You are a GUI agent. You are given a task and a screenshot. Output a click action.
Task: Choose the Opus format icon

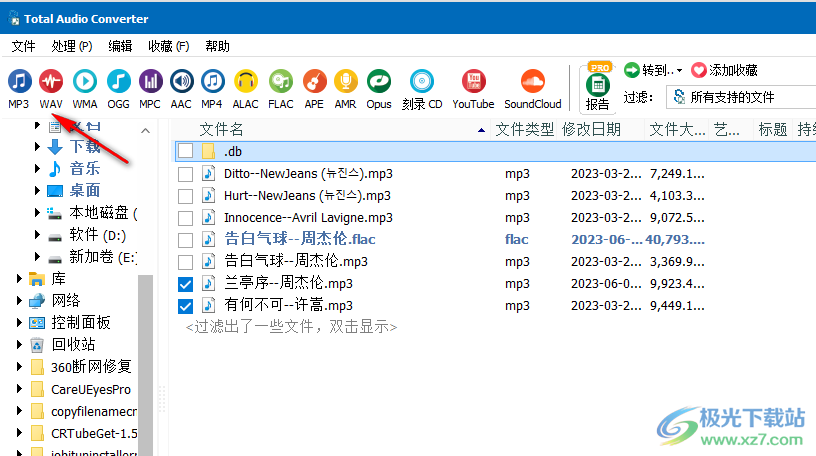(x=379, y=89)
